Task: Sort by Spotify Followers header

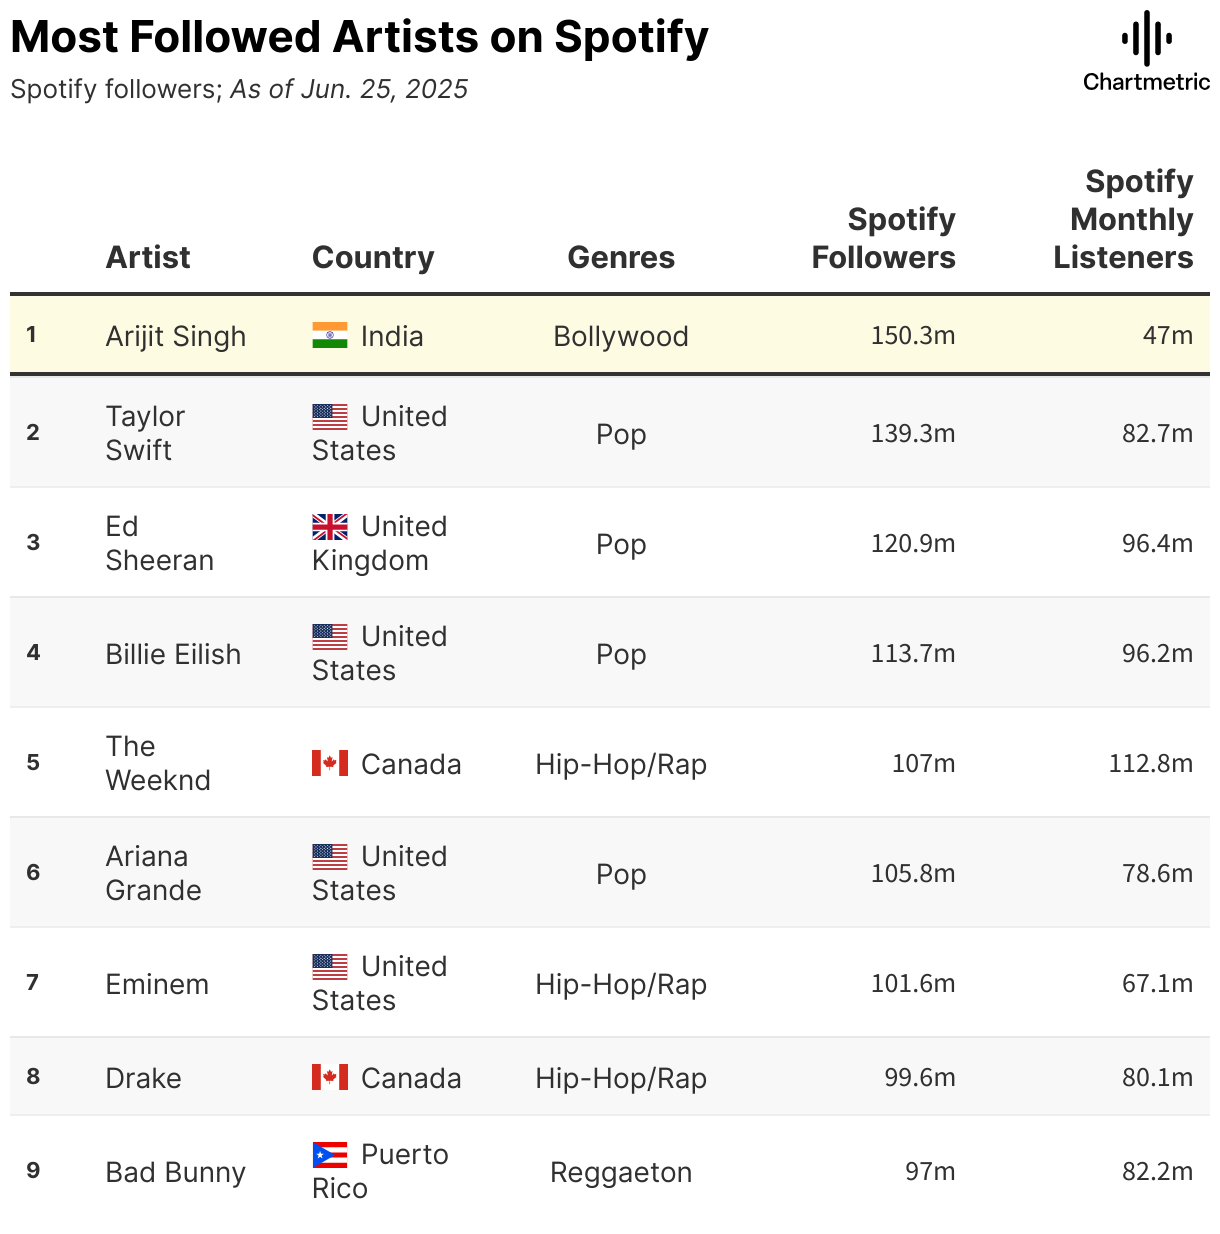Action: [x=884, y=238]
